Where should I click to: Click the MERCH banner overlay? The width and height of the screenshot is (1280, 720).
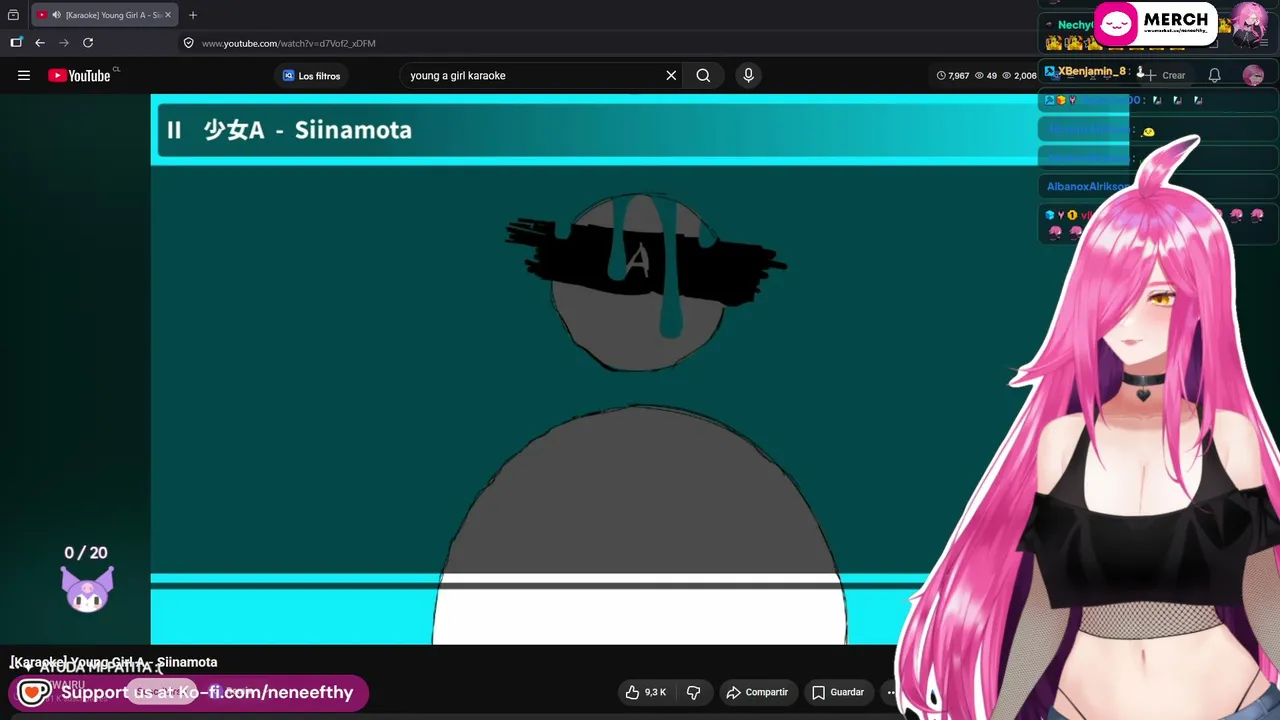pyautogui.click(x=1155, y=22)
